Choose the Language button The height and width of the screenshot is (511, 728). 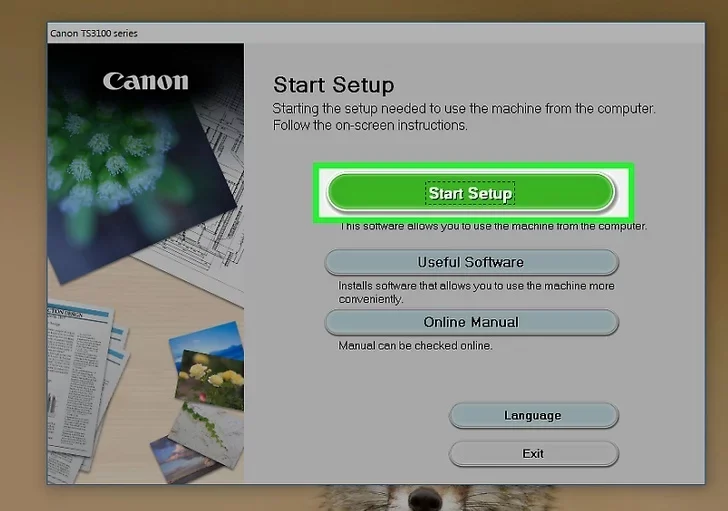(x=533, y=415)
